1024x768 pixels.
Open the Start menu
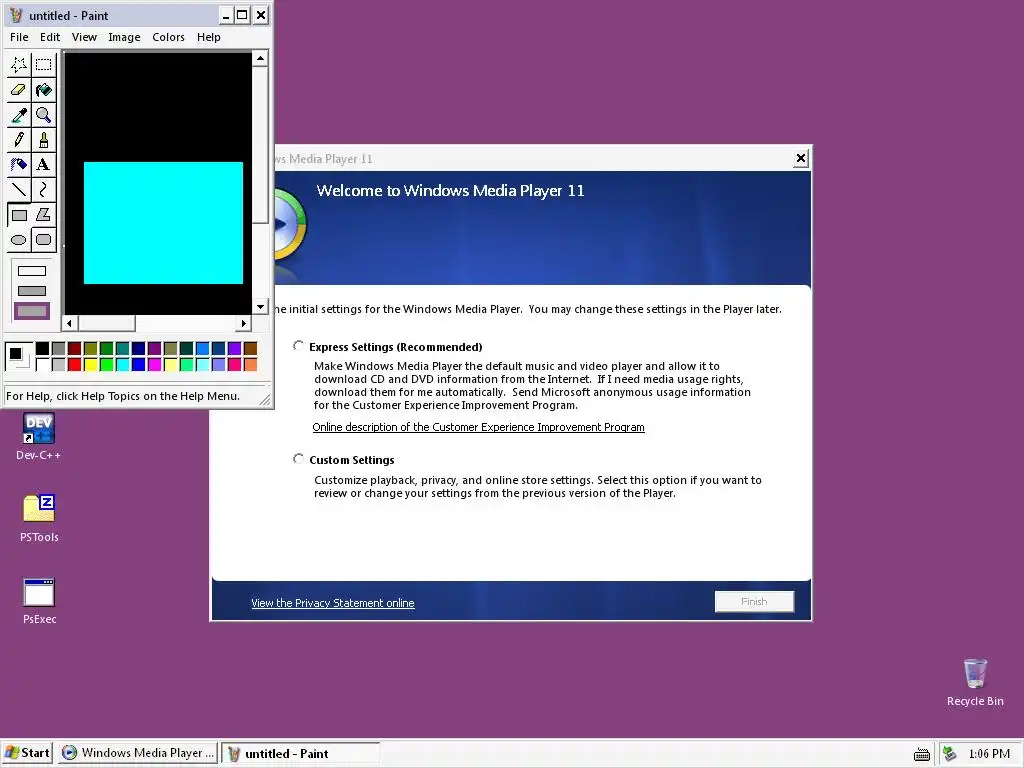27,753
